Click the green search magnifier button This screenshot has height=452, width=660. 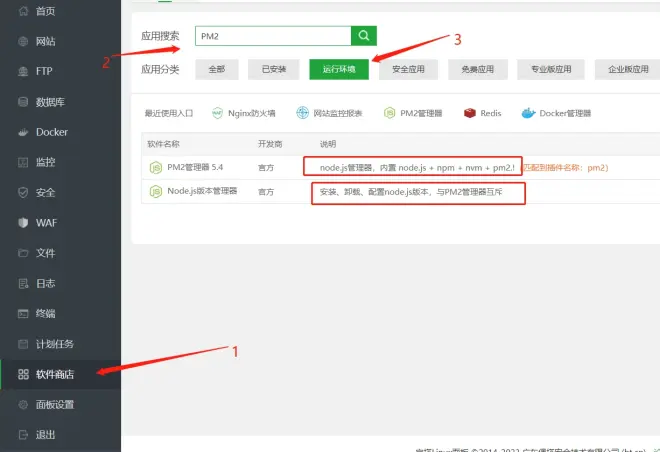364,36
